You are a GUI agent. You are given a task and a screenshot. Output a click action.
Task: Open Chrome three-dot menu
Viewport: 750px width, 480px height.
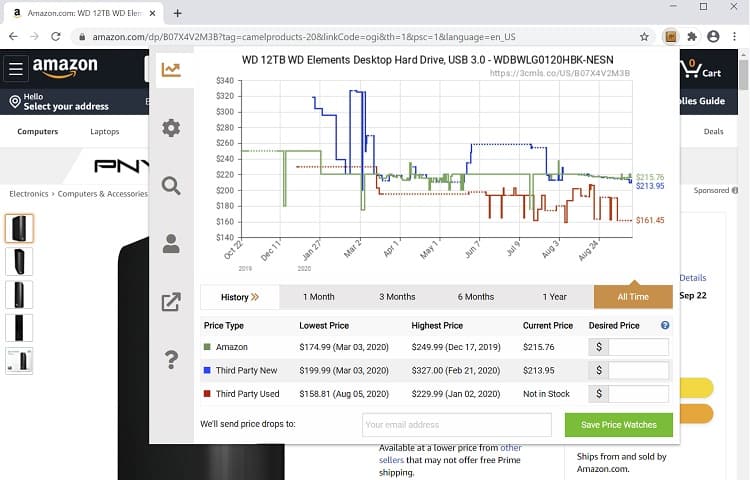[734, 37]
